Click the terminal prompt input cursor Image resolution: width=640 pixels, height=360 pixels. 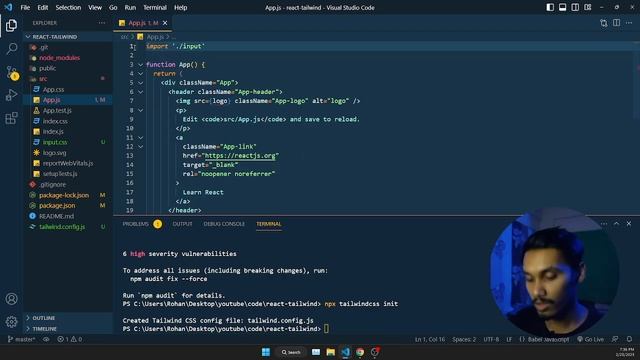tap(326, 329)
